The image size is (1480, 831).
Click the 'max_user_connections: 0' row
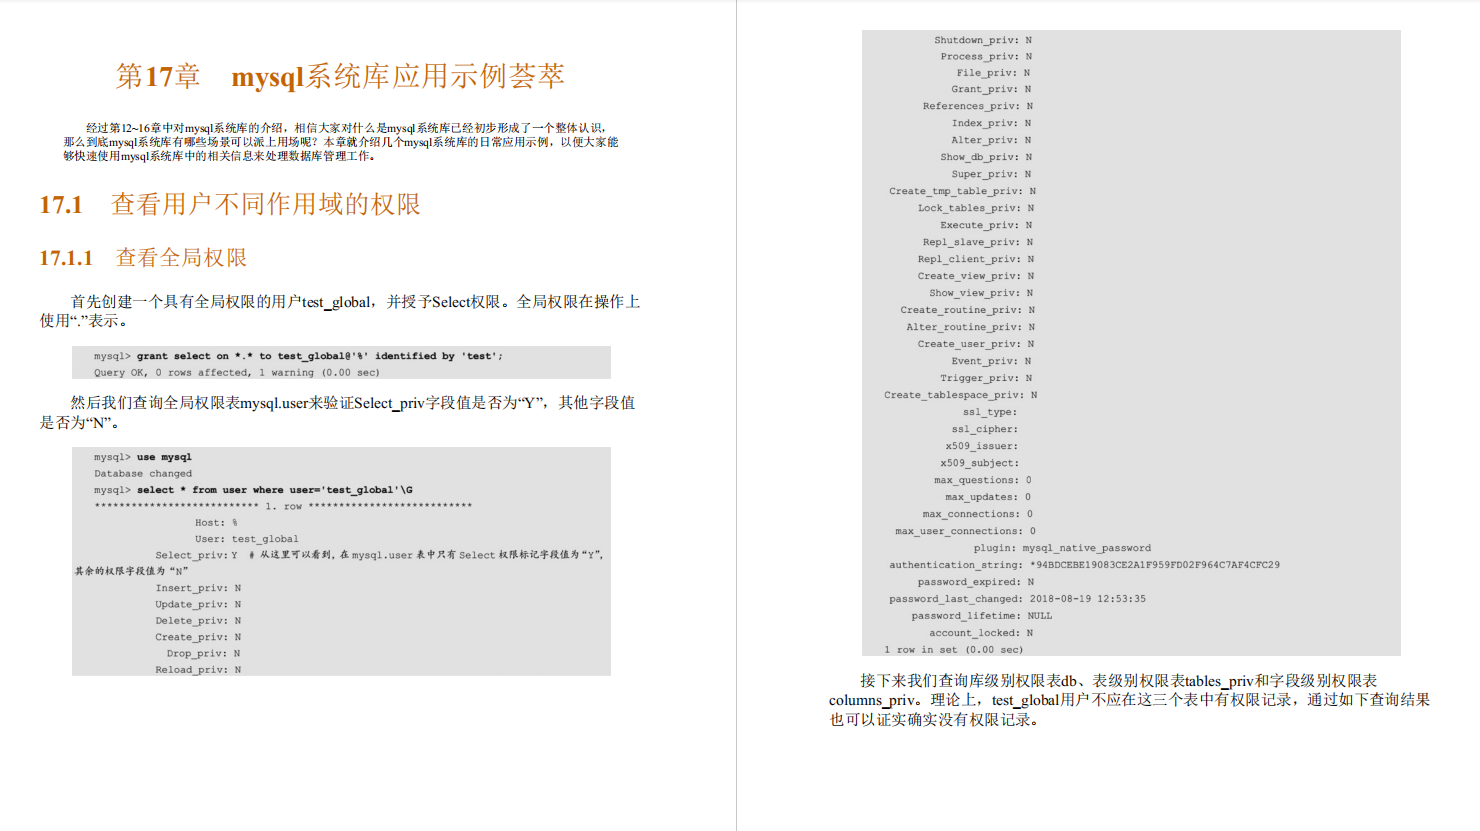tap(966, 531)
